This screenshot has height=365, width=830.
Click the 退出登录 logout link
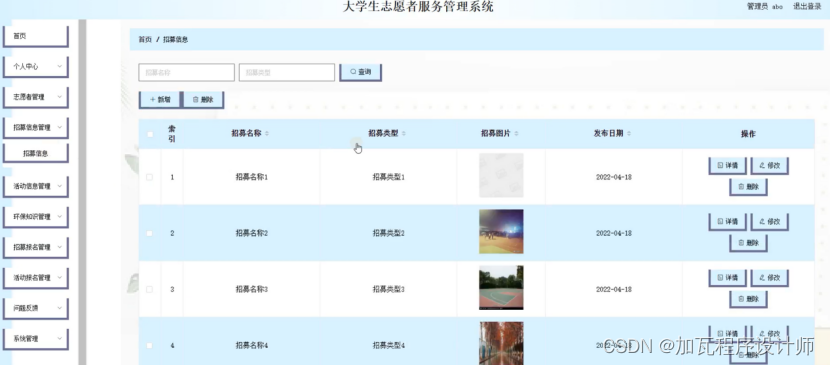click(807, 7)
